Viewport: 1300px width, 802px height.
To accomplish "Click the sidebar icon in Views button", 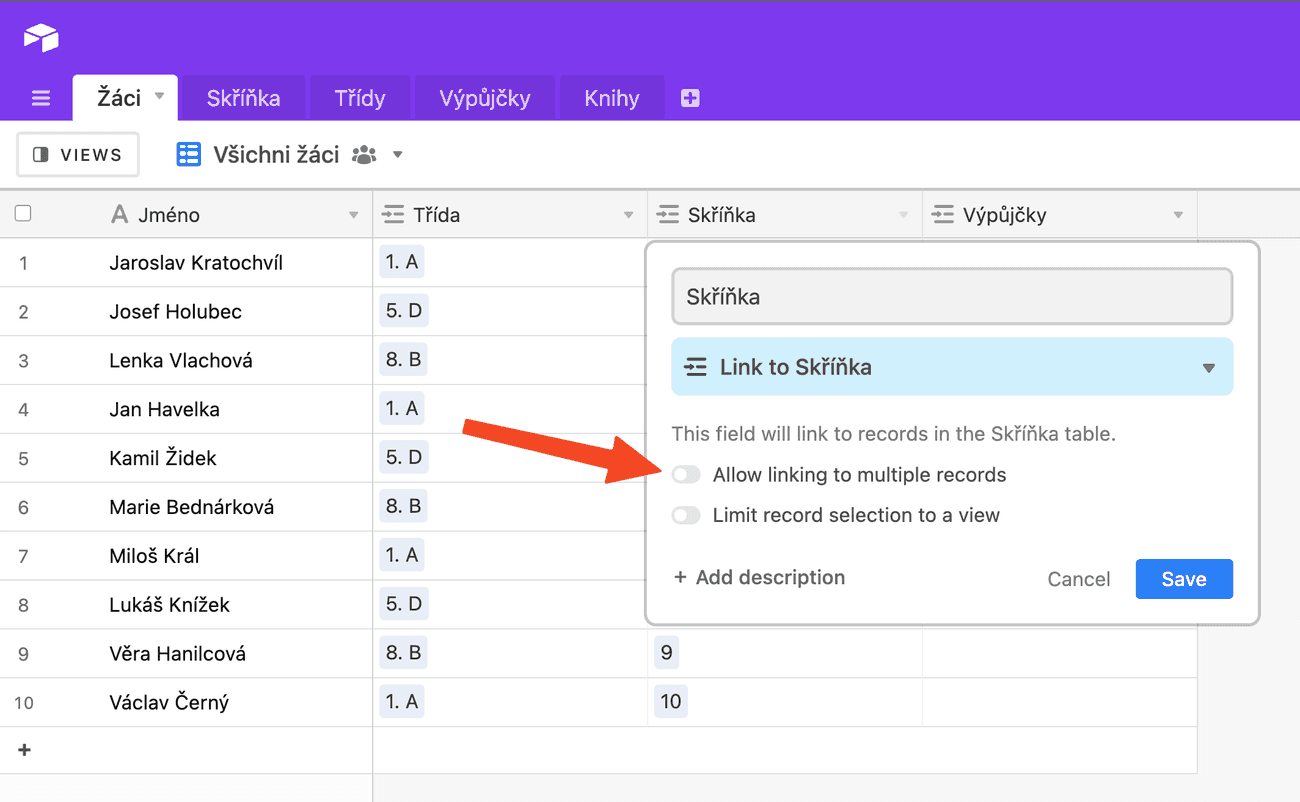I will (41, 155).
